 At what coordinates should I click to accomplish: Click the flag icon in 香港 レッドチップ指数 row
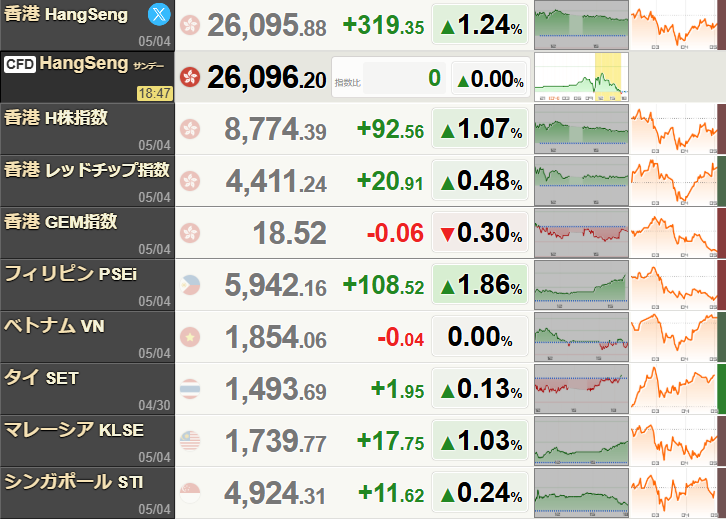pyautogui.click(x=190, y=181)
